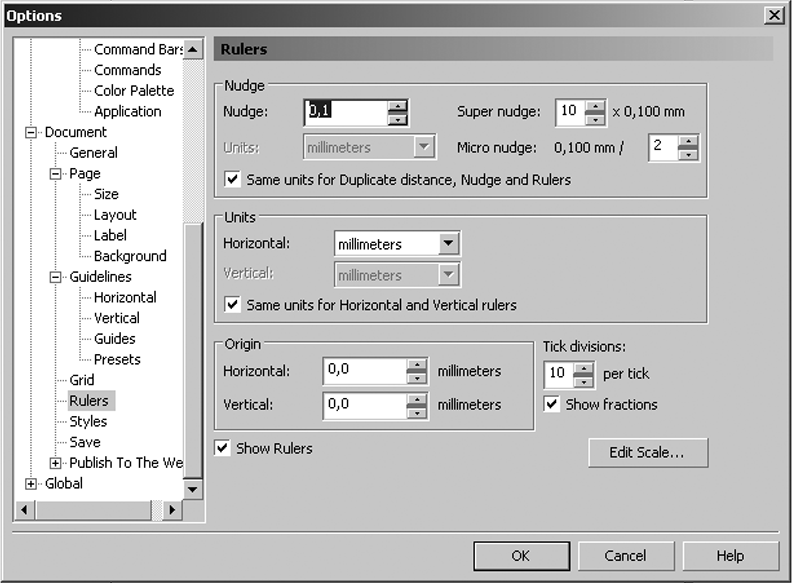Select Command Bars in the tree
Screen dimensions: 792x583
tap(138, 50)
